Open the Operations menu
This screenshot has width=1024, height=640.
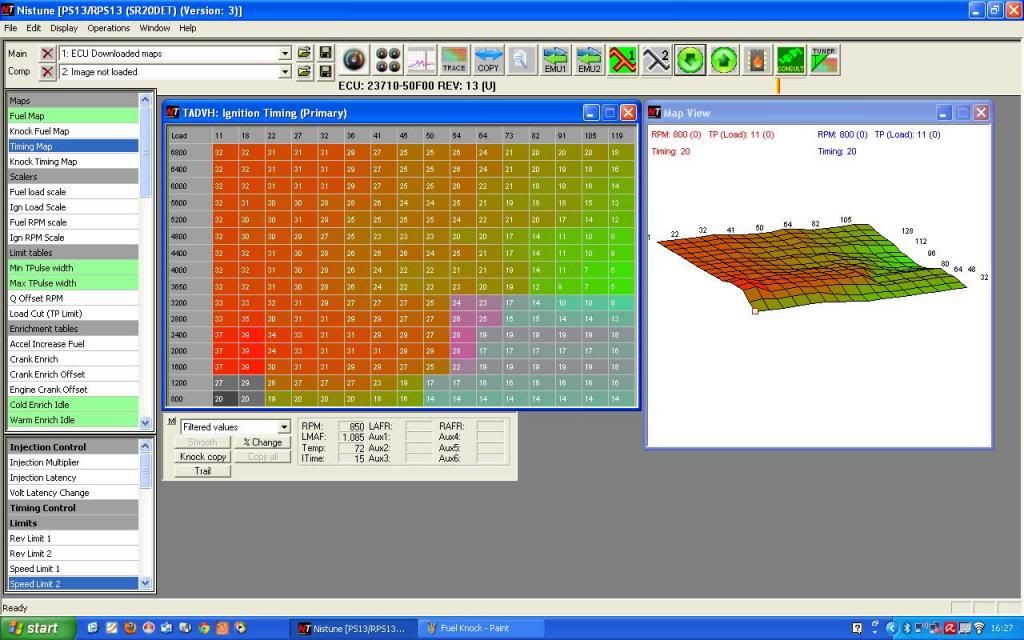tap(108, 28)
